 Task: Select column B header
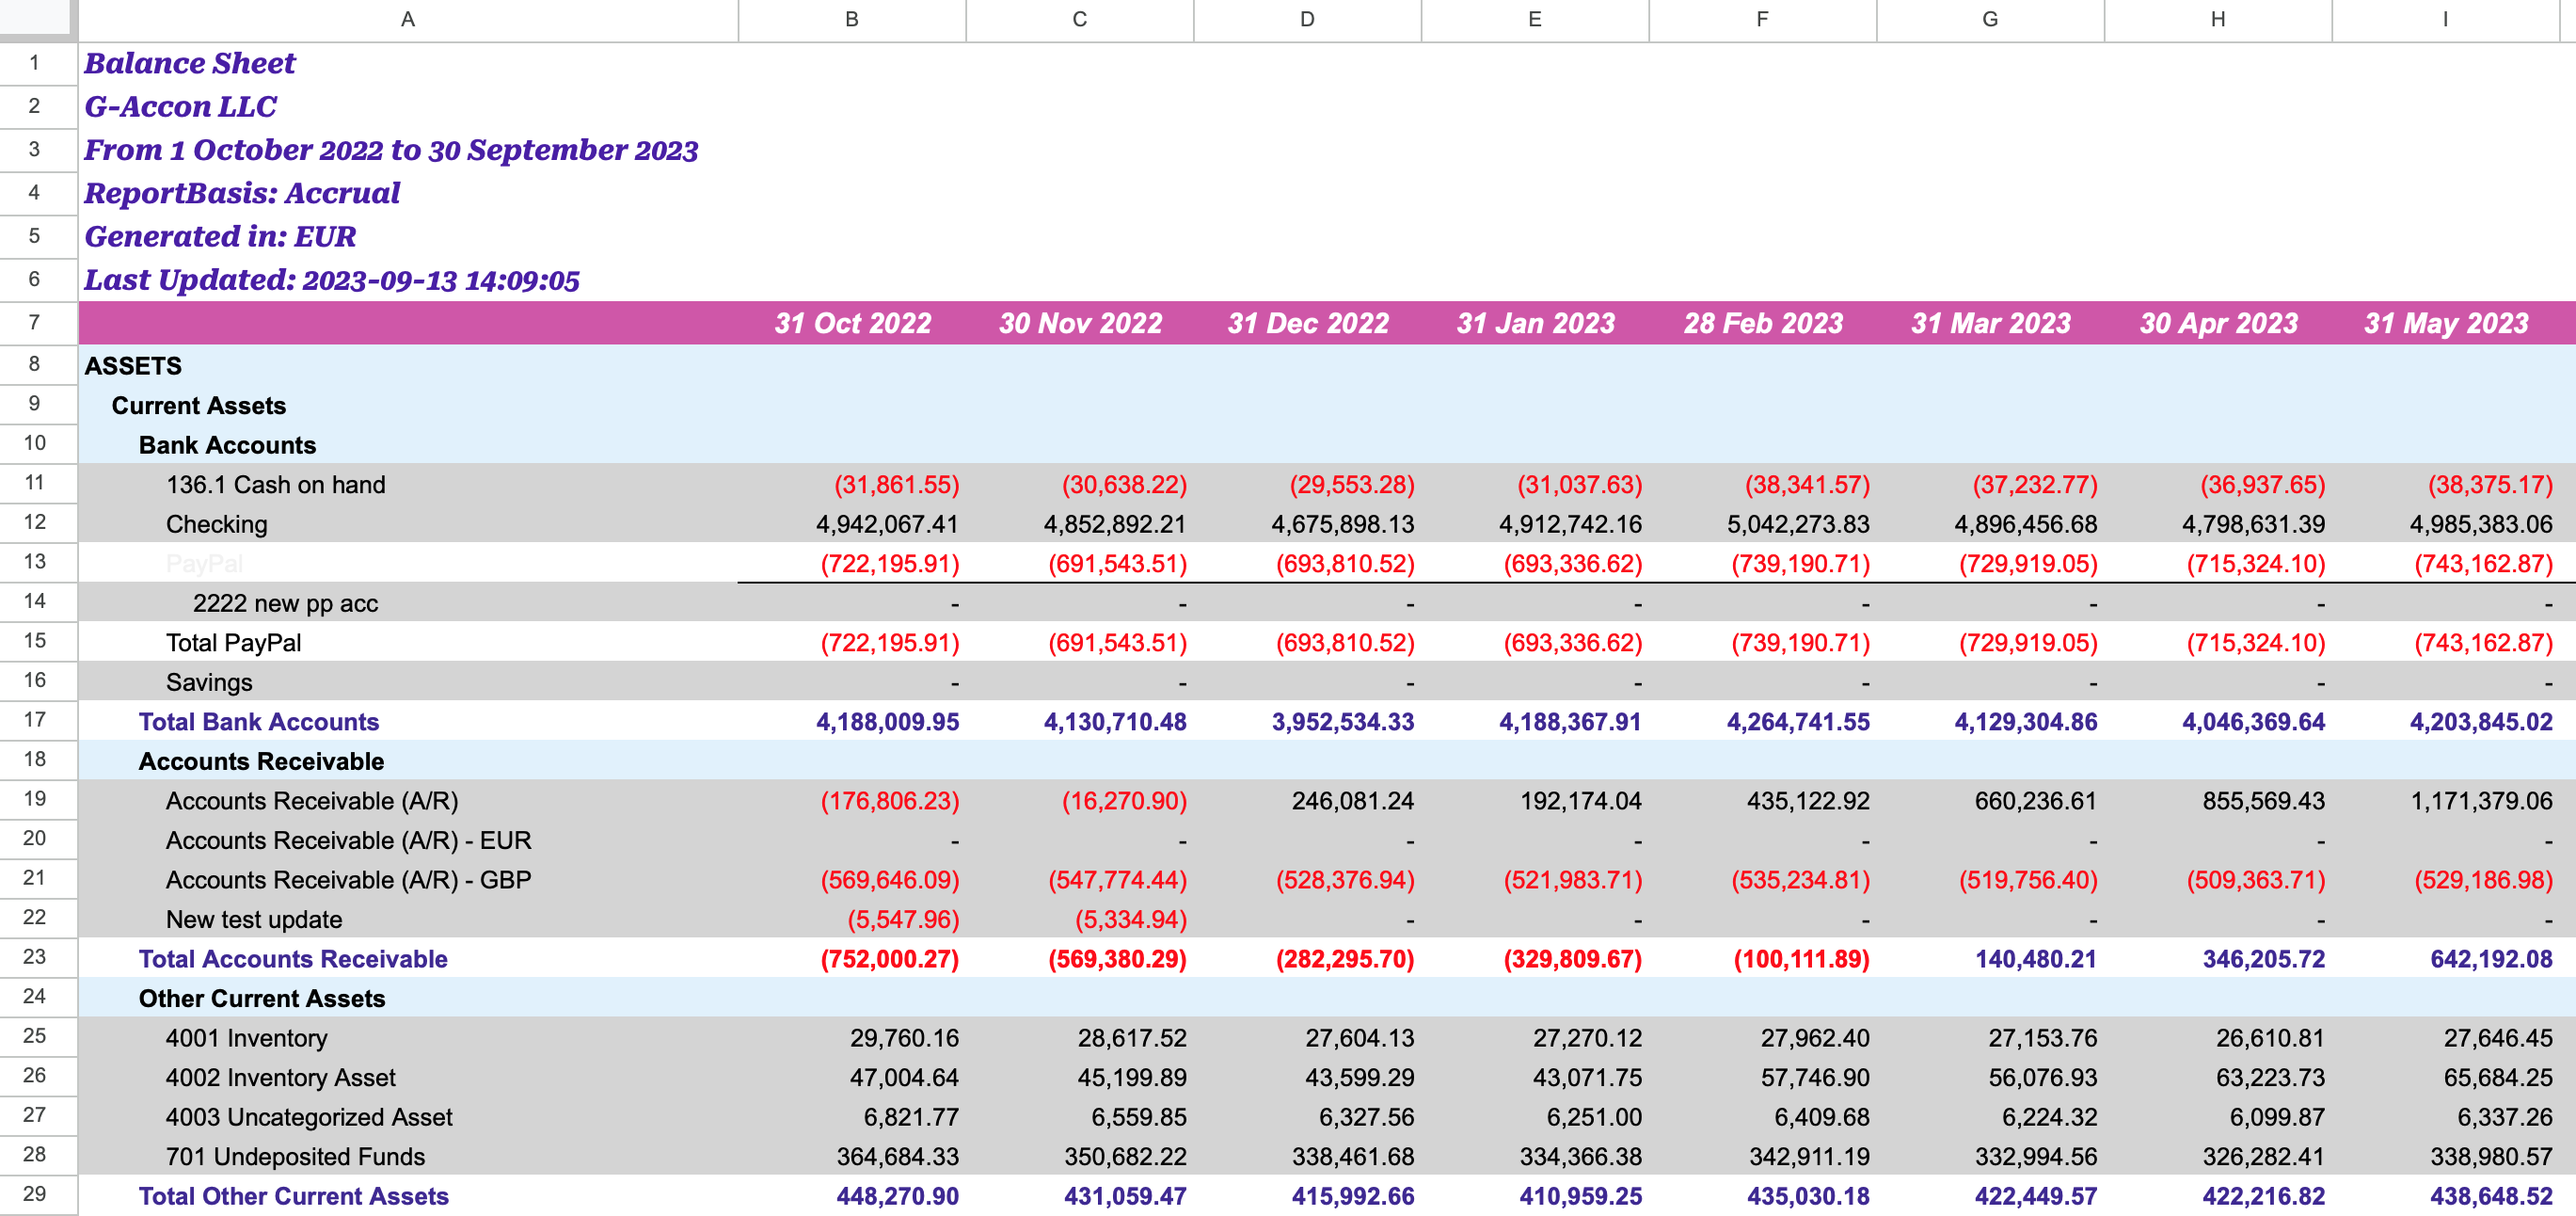pos(852,19)
